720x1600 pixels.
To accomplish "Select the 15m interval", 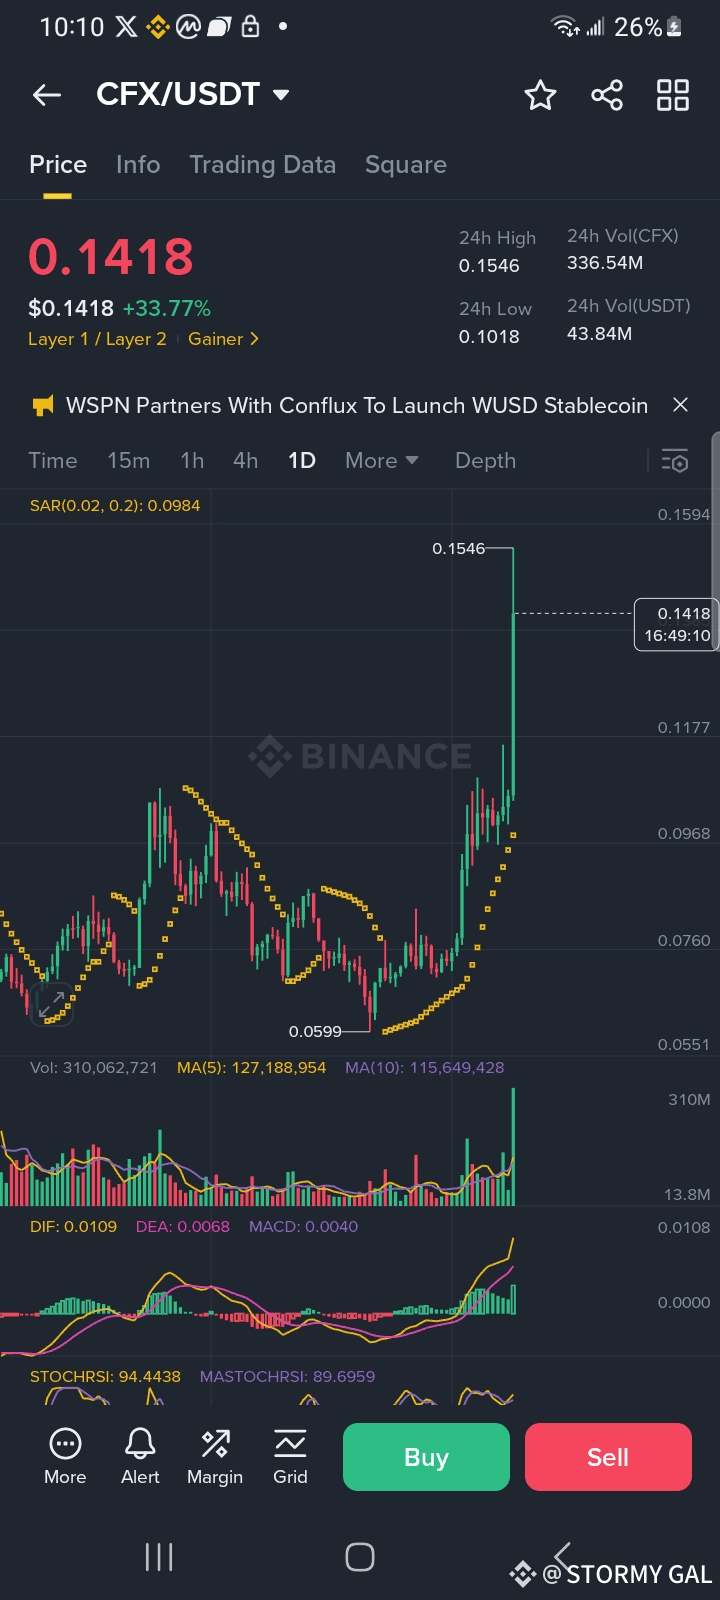I will coord(129,461).
